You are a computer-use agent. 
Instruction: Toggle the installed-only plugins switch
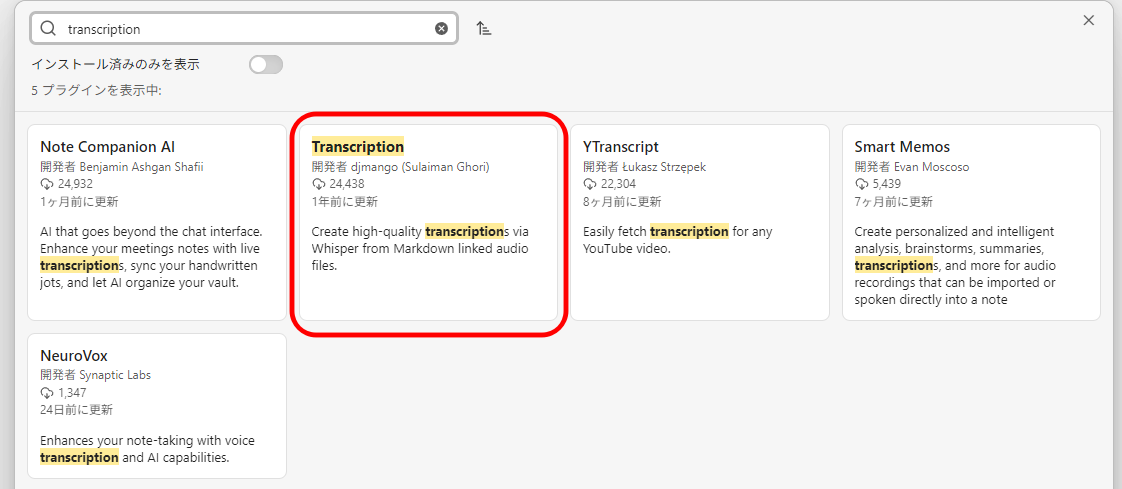click(266, 64)
